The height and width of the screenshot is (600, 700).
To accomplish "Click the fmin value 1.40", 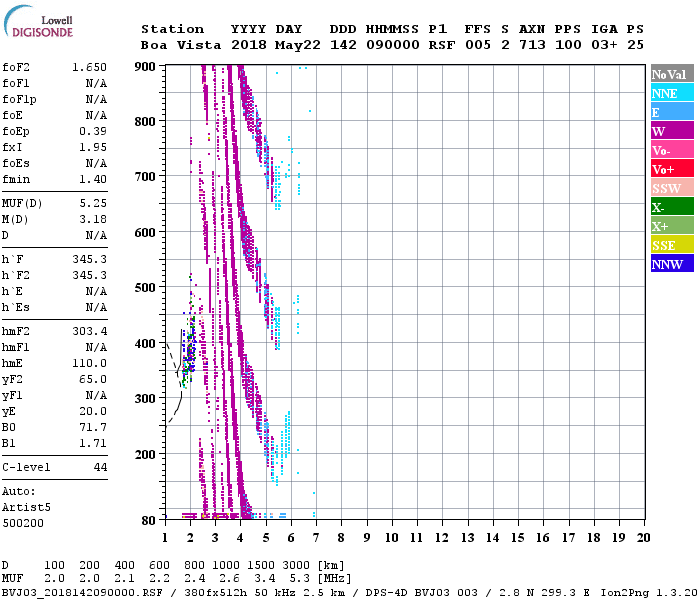I will (x=93, y=179).
